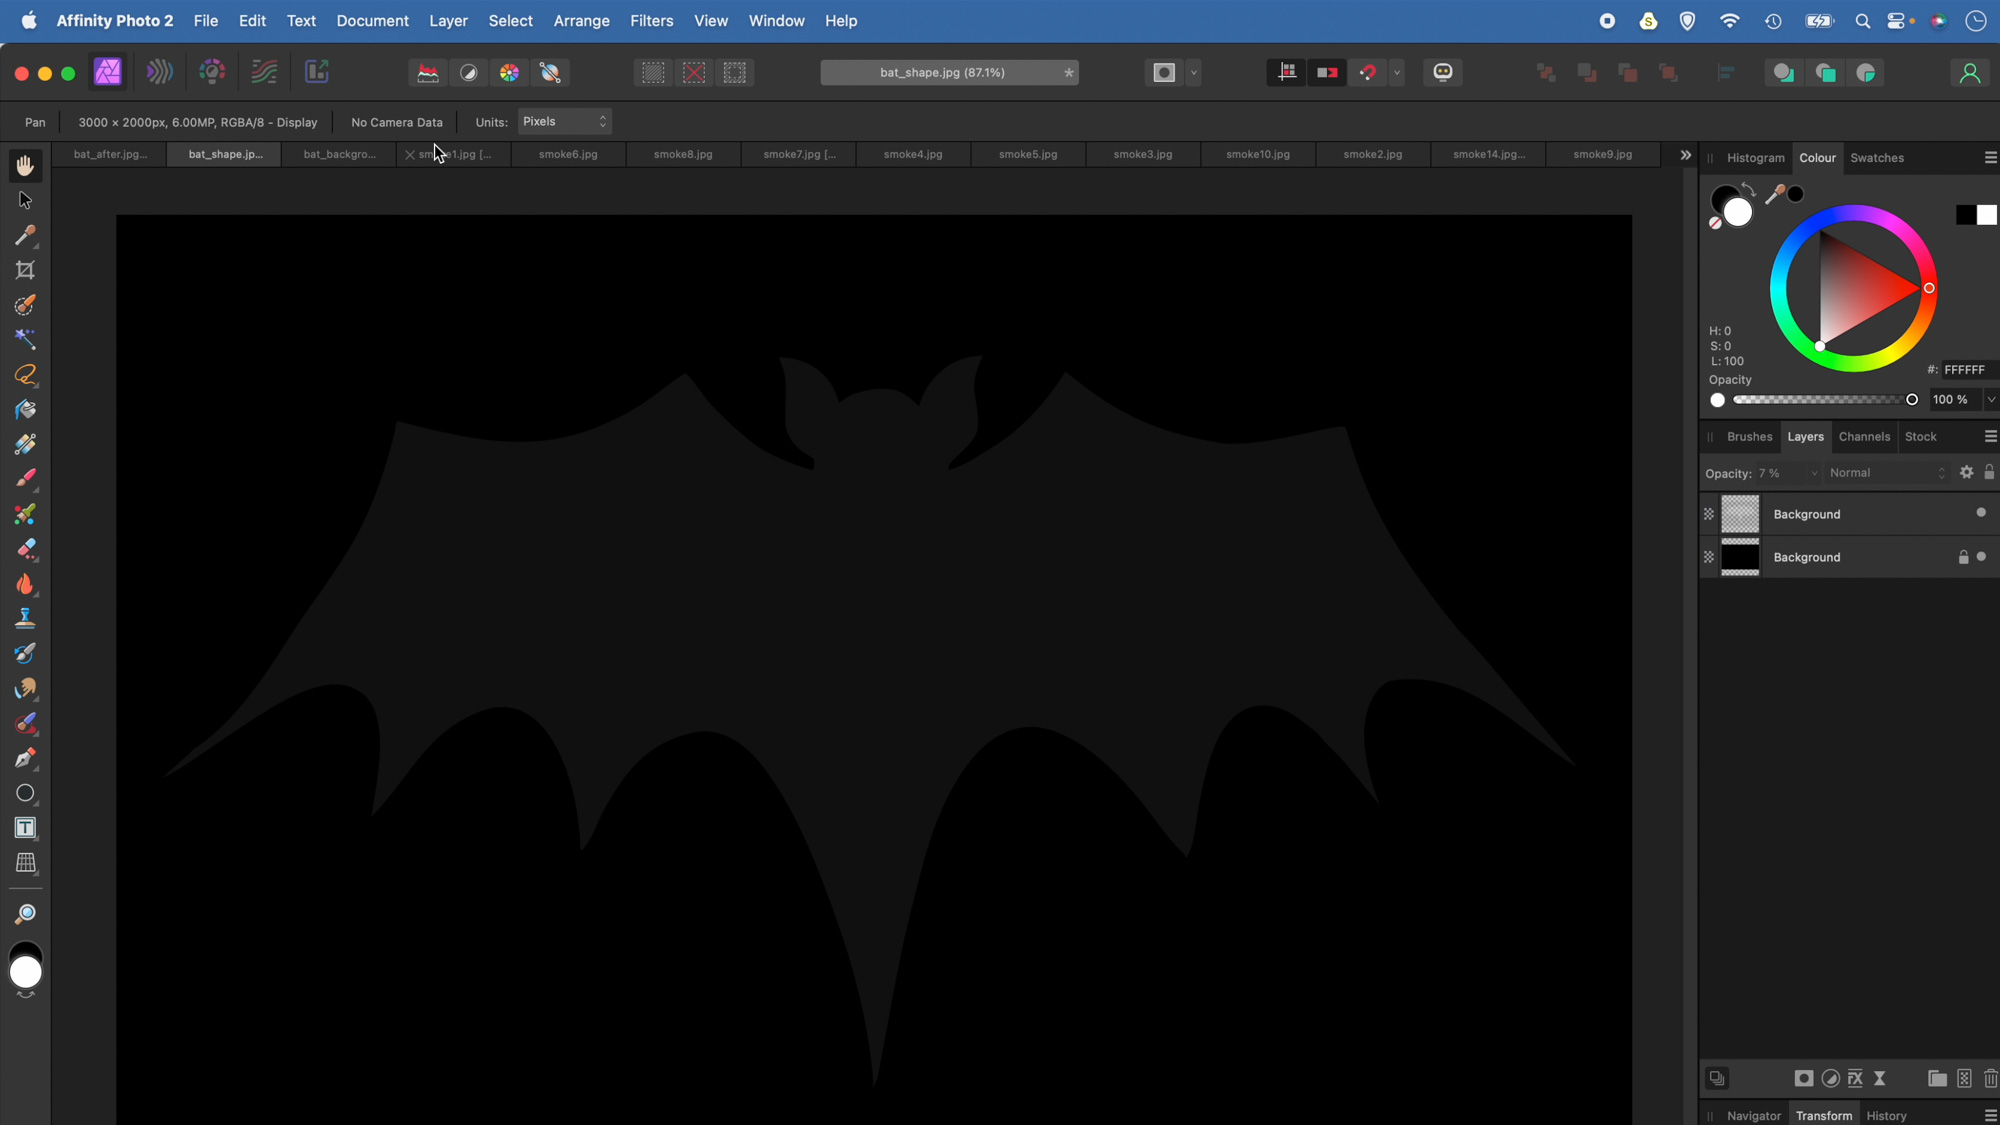Select the Artistic Text tool
This screenshot has width=2000, height=1125.
click(x=25, y=828)
